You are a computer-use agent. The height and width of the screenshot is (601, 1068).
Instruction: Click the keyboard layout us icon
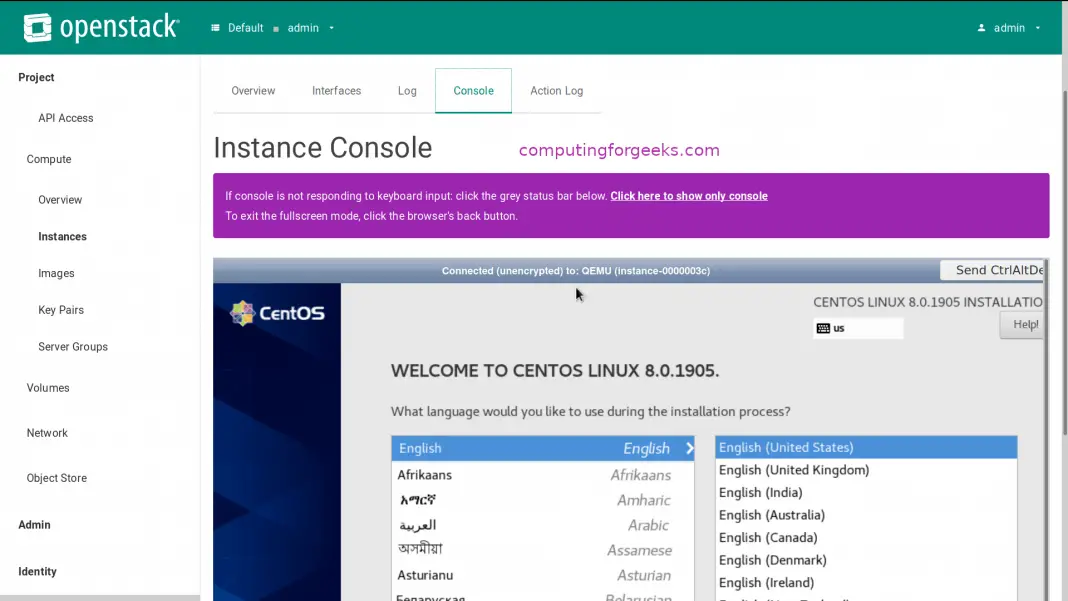pos(823,328)
